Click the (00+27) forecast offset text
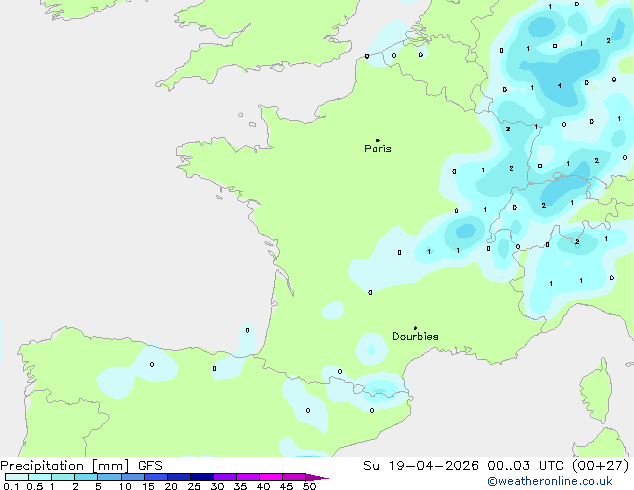 [x=601, y=465]
